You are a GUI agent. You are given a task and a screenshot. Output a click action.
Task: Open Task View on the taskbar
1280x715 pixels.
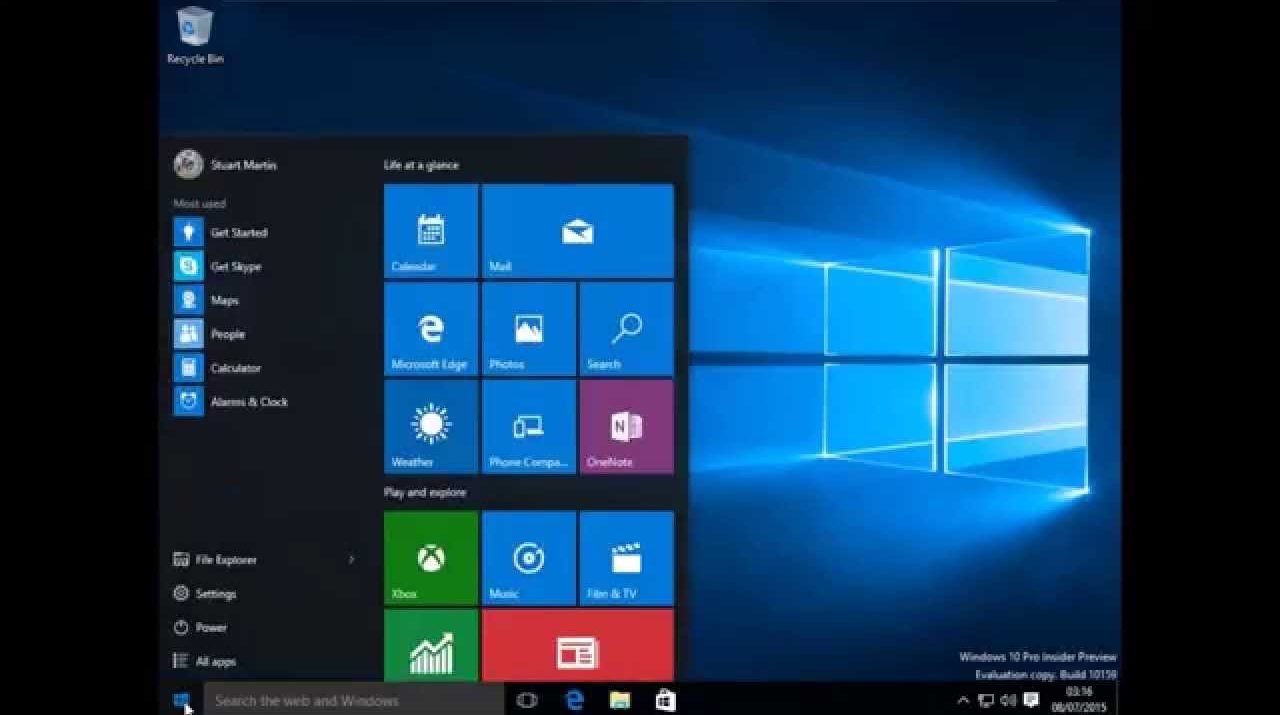coord(527,700)
